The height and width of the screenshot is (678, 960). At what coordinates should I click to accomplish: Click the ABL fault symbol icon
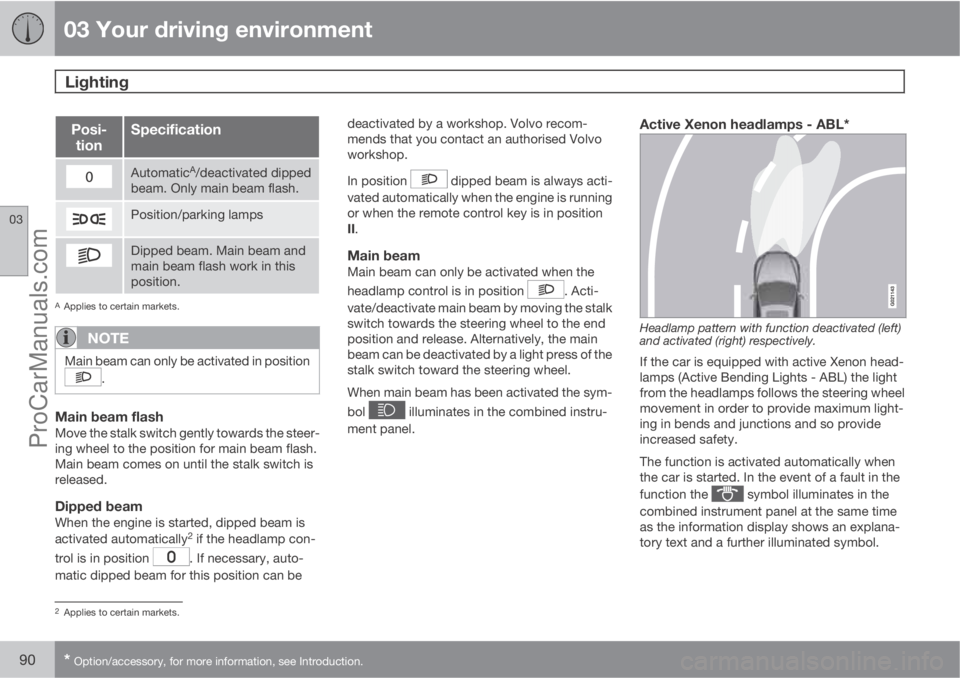[x=727, y=494]
